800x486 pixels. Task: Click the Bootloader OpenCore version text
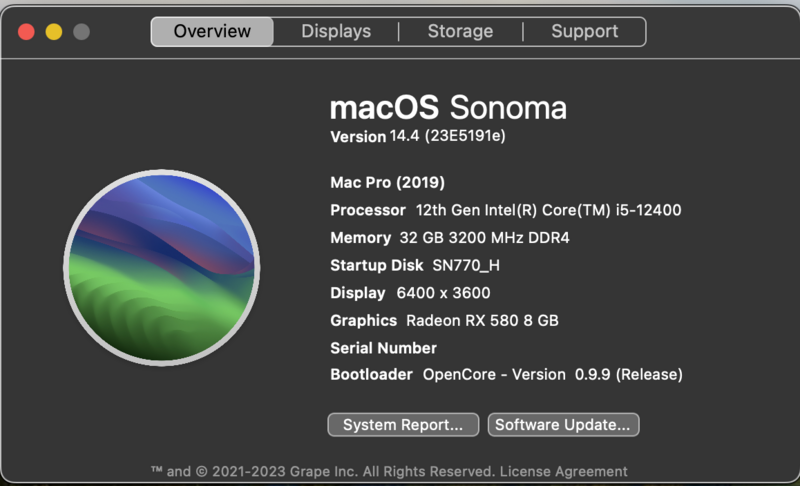click(552, 374)
